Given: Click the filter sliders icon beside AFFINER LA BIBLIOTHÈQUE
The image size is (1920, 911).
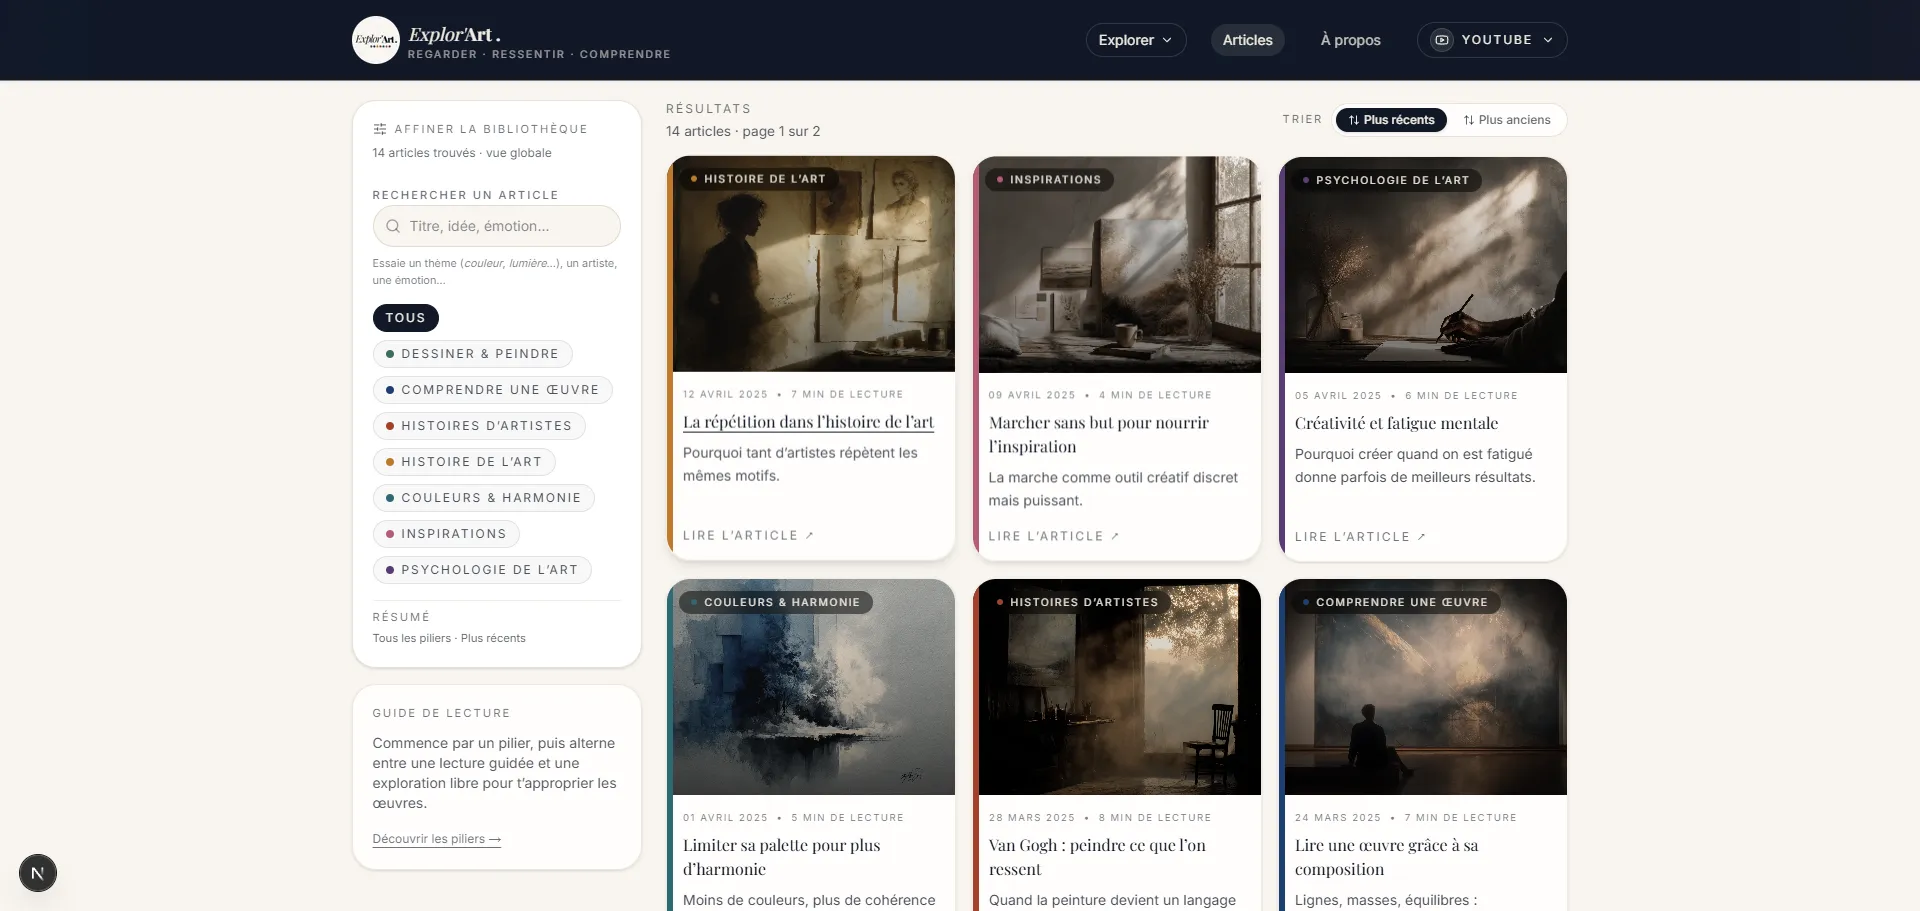Looking at the screenshot, I should pos(378,128).
